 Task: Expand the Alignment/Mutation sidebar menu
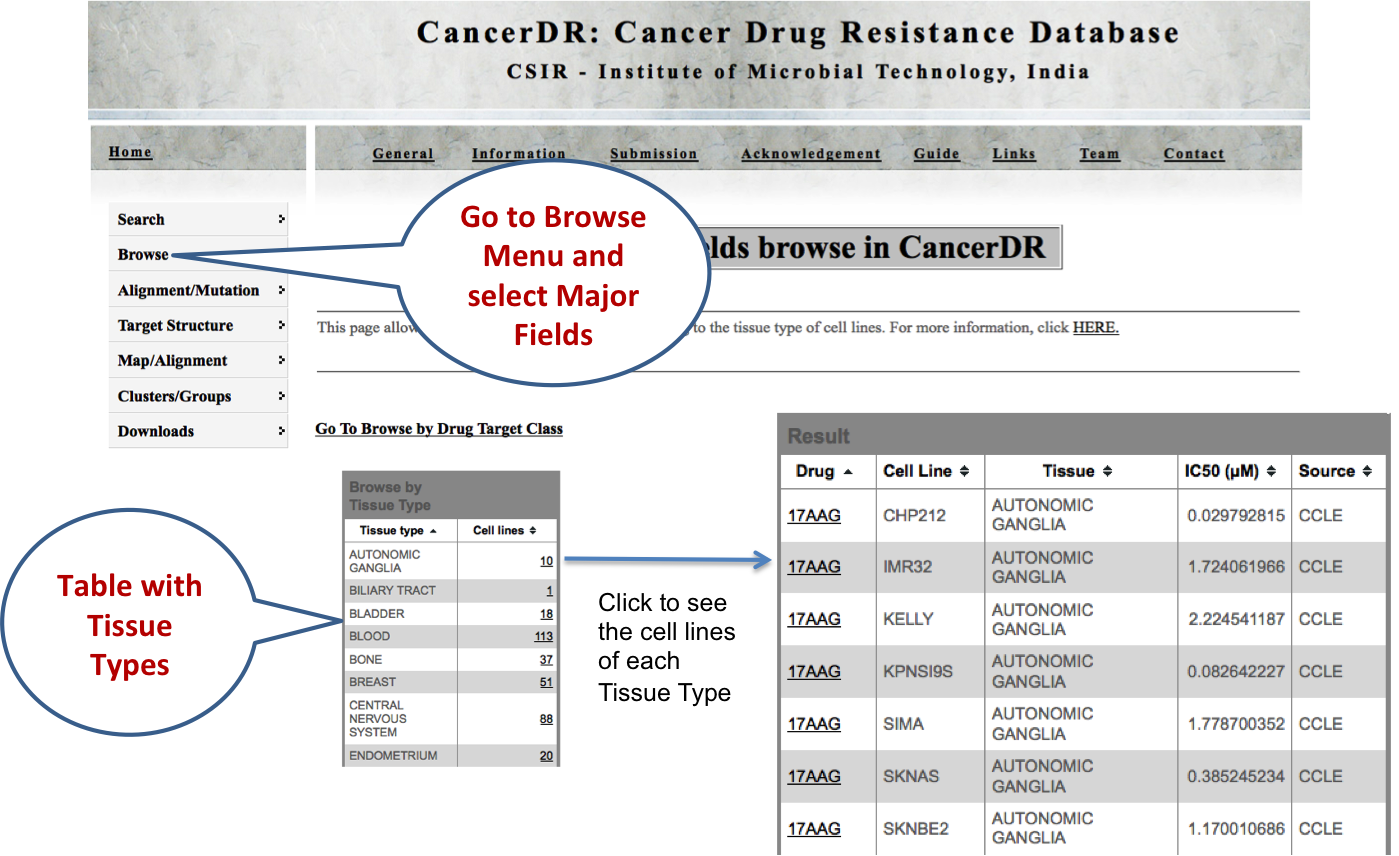pyautogui.click(x=198, y=291)
